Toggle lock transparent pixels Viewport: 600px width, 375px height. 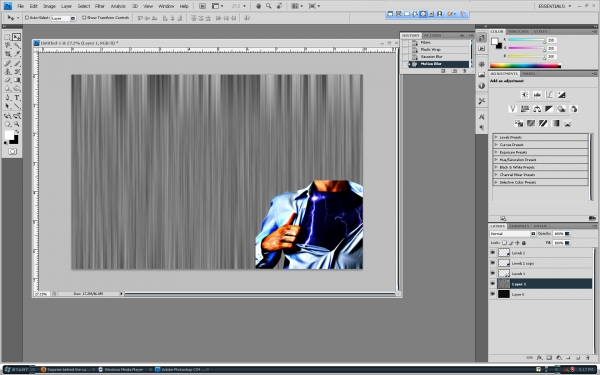(504, 243)
